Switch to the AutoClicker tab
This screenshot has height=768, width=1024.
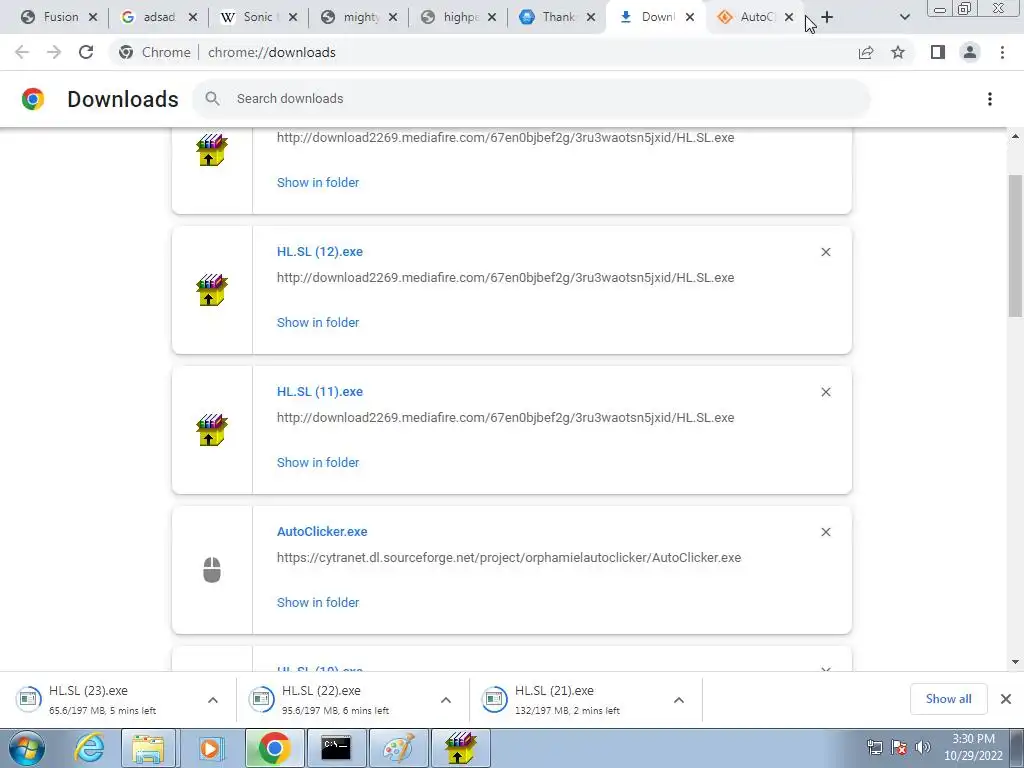coord(748,17)
